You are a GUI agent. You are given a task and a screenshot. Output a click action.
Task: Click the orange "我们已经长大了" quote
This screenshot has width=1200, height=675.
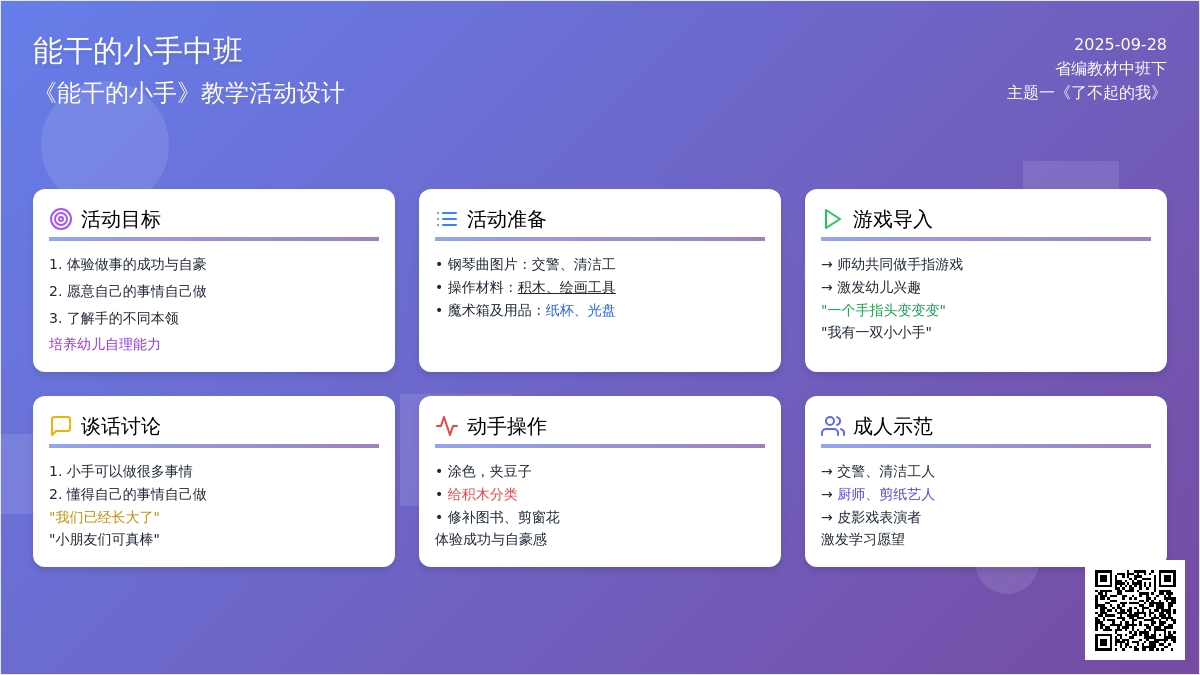(x=104, y=517)
